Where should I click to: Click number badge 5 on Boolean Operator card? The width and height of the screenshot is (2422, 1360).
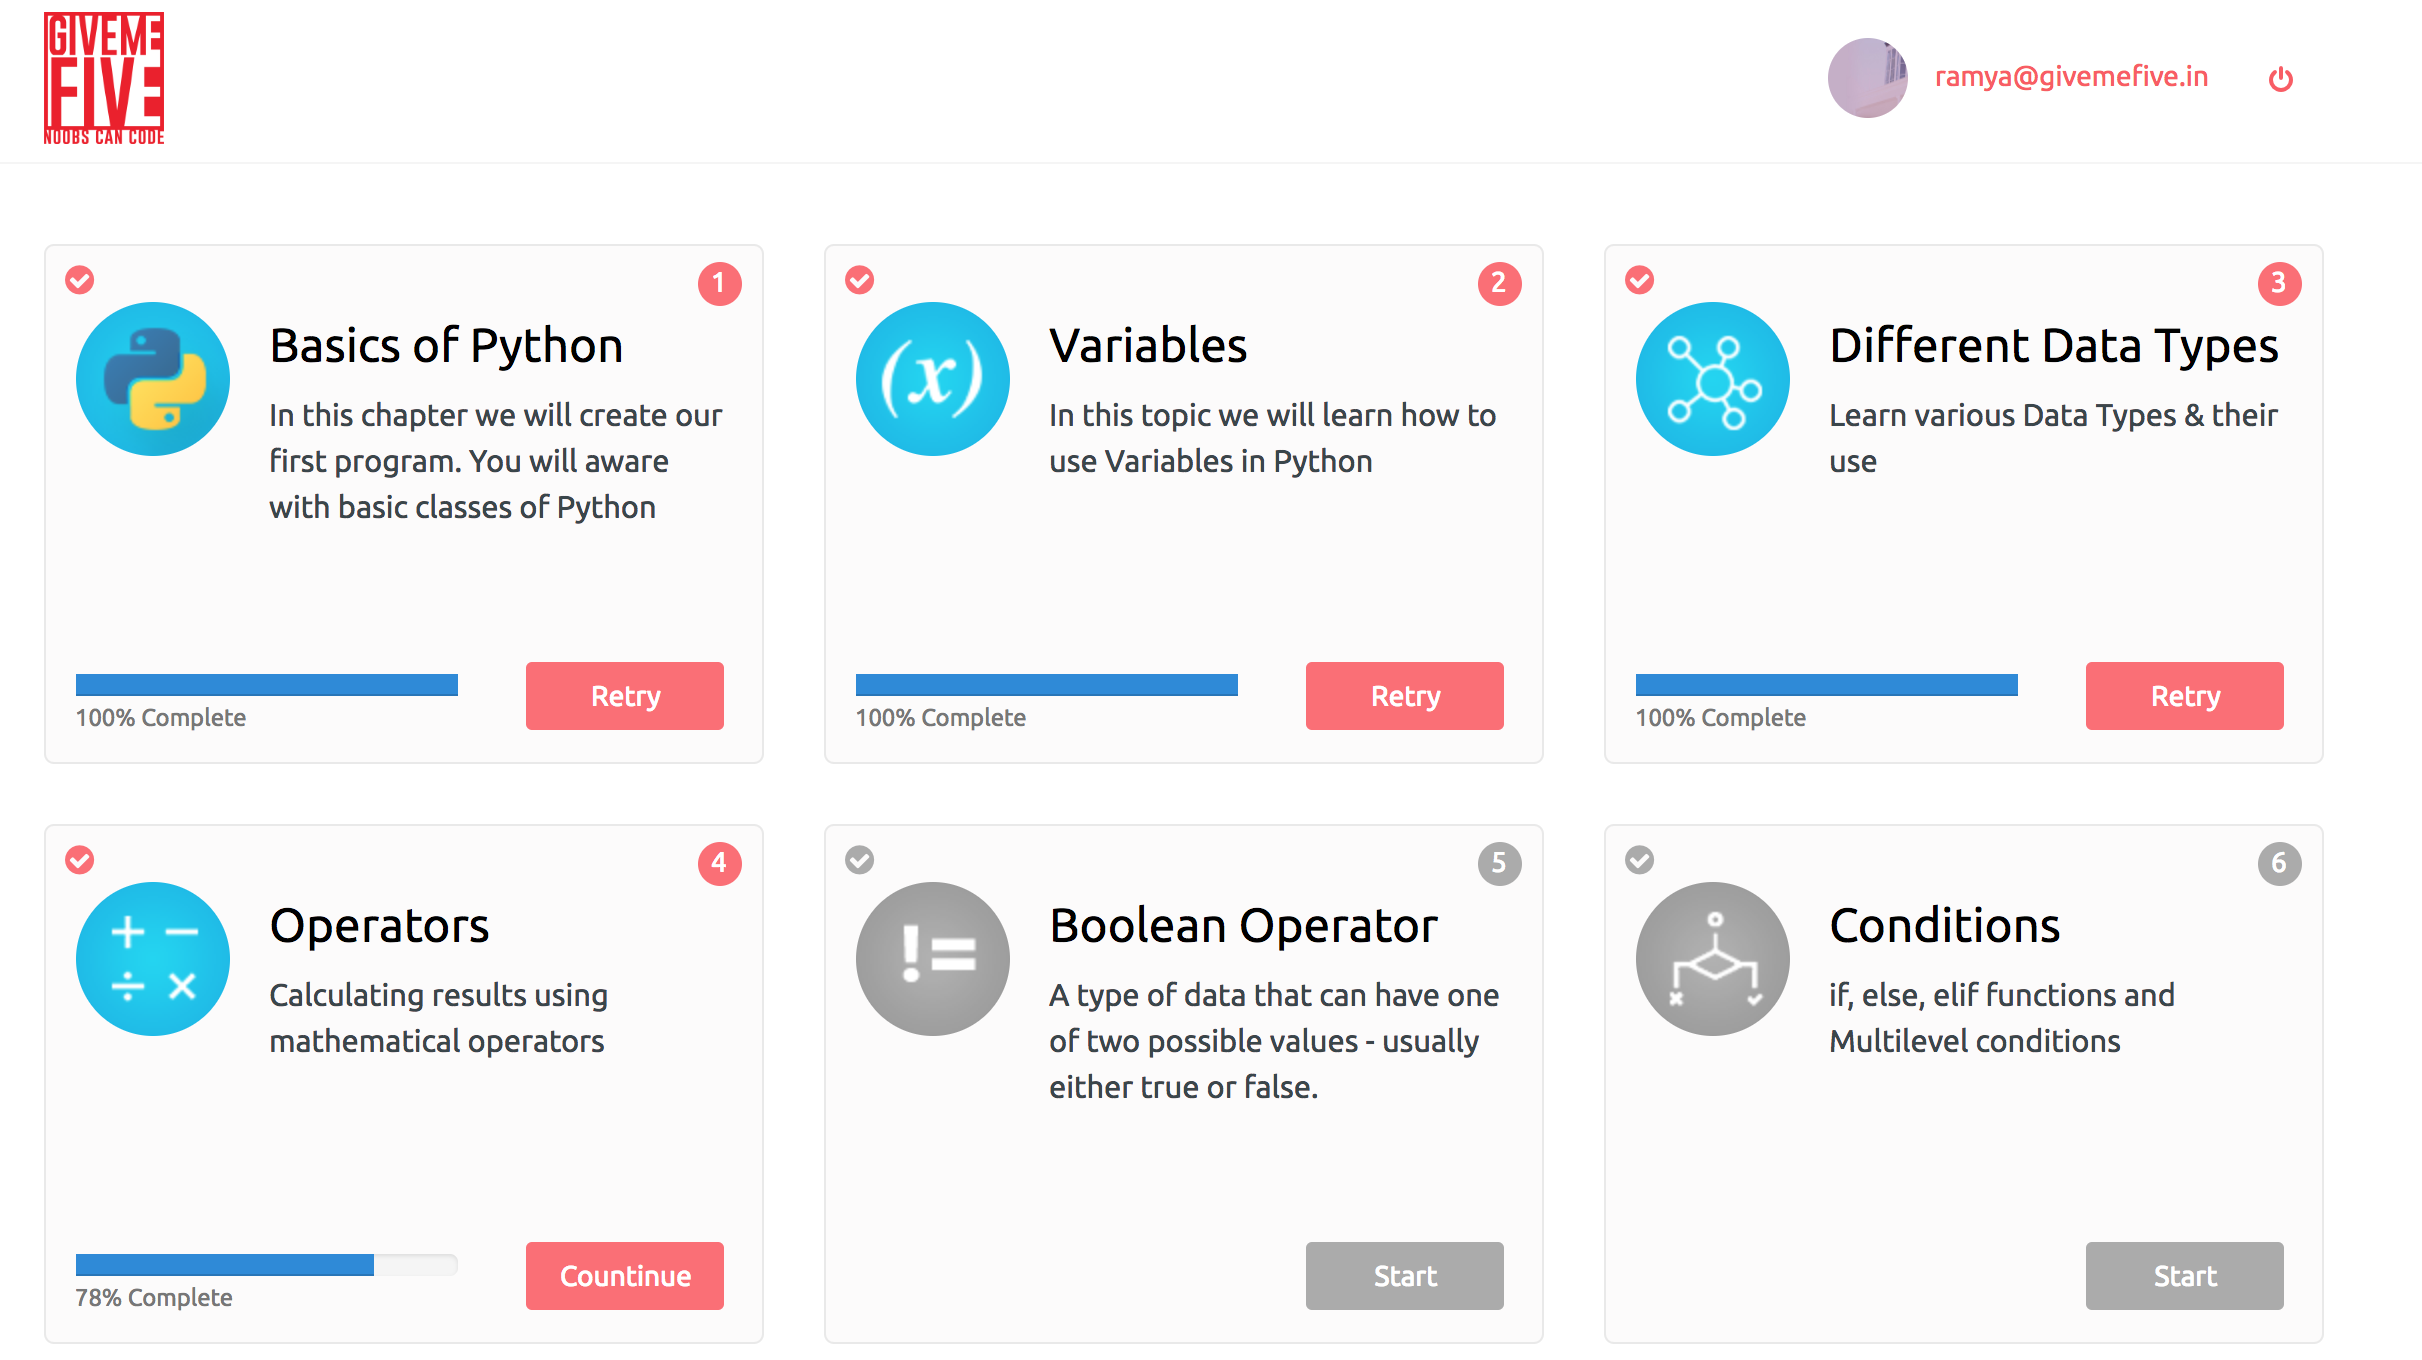(x=1498, y=863)
